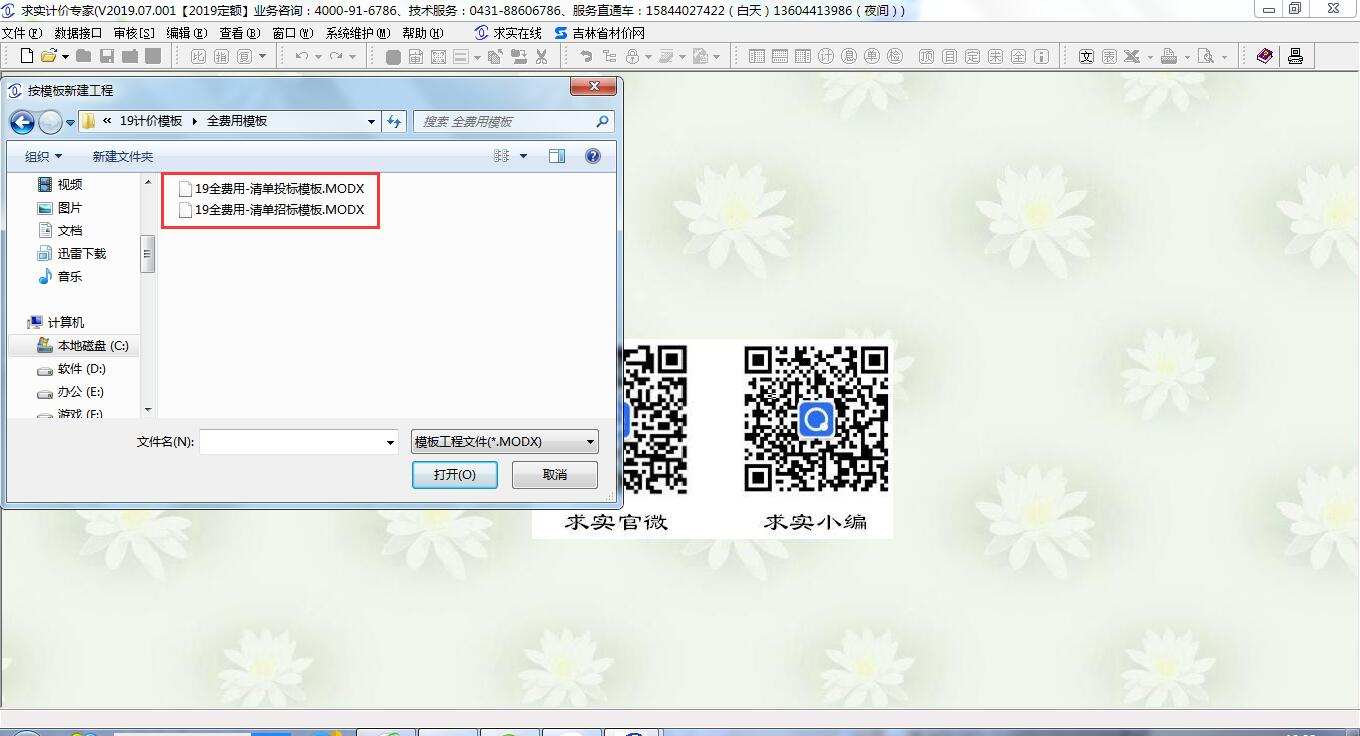1360x736 pixels.
Task: Select 文档 in navigation pane
Action: [60, 231]
